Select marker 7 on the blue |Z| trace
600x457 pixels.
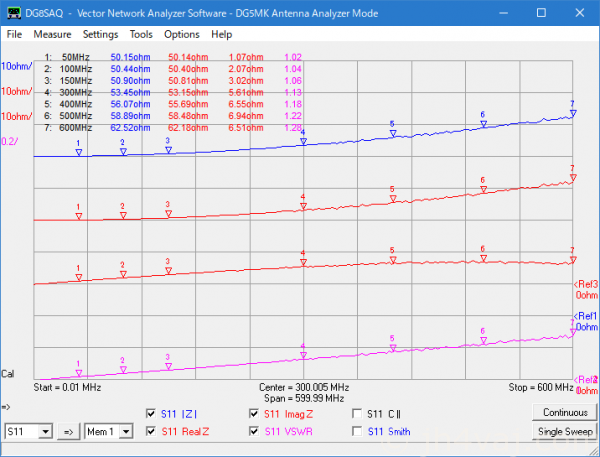pos(572,113)
